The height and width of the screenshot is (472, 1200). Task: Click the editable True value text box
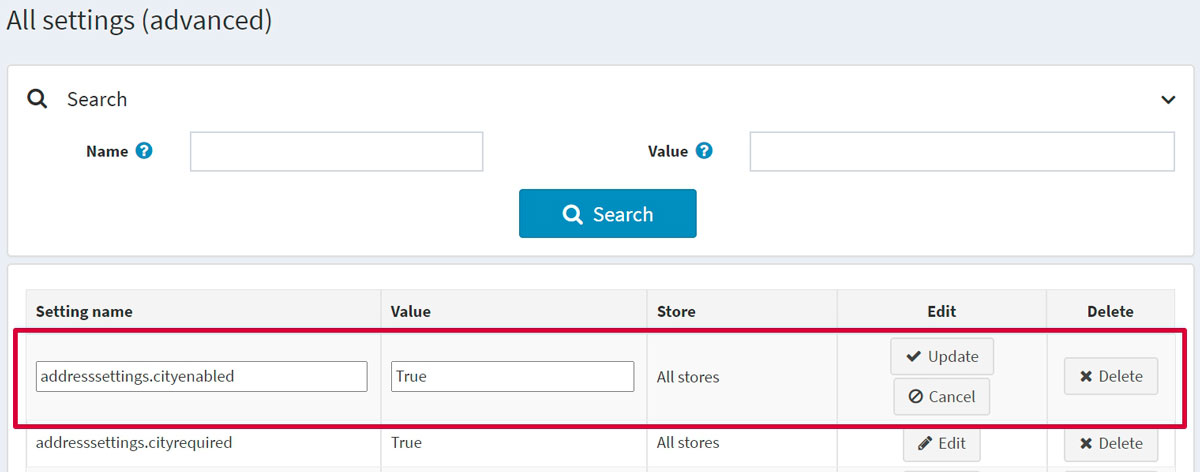coord(512,377)
